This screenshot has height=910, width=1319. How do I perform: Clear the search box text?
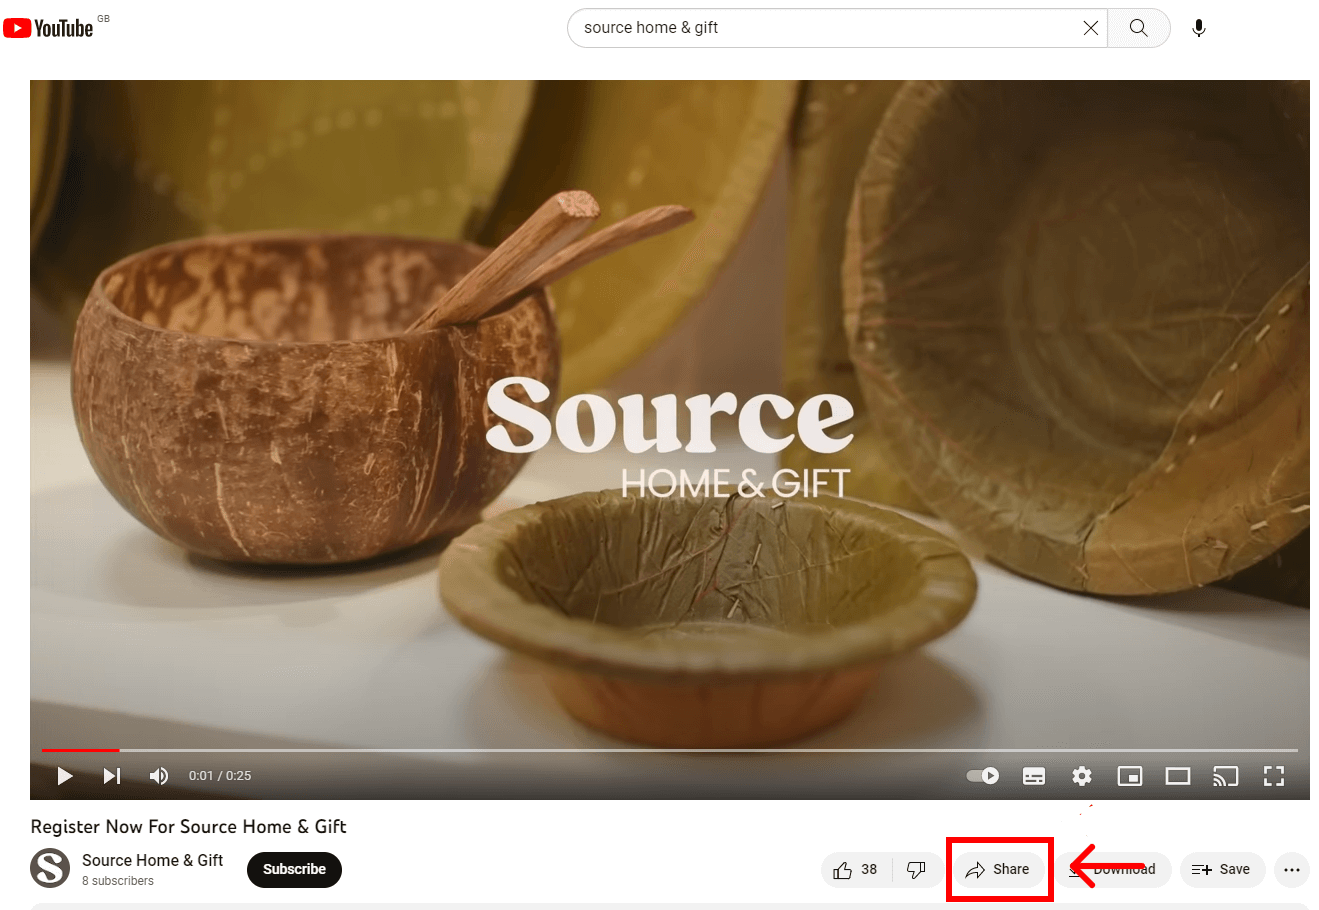(x=1090, y=28)
